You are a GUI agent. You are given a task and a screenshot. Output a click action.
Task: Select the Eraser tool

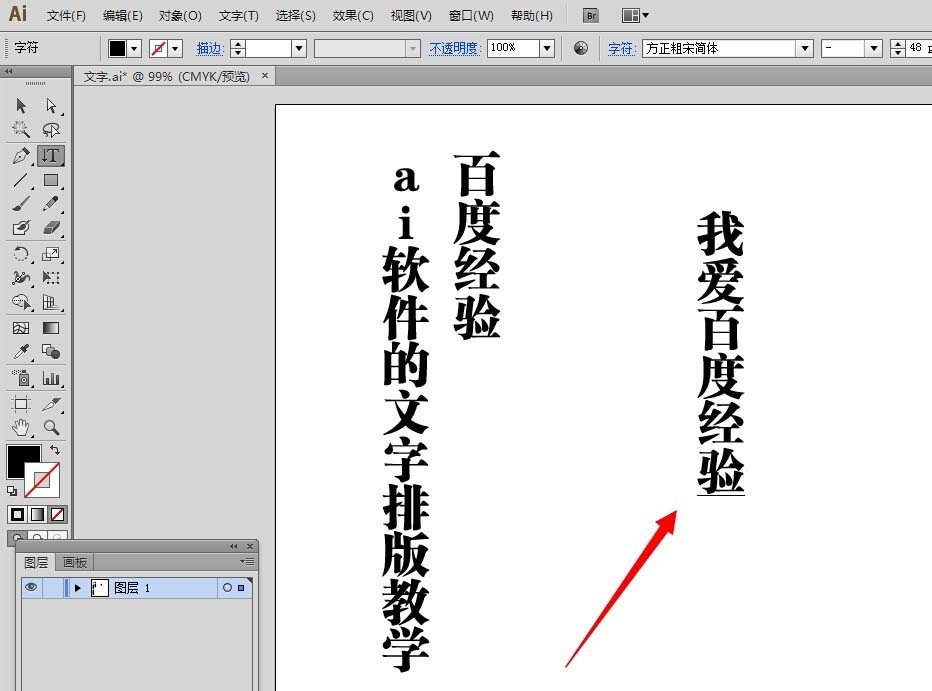pos(51,228)
